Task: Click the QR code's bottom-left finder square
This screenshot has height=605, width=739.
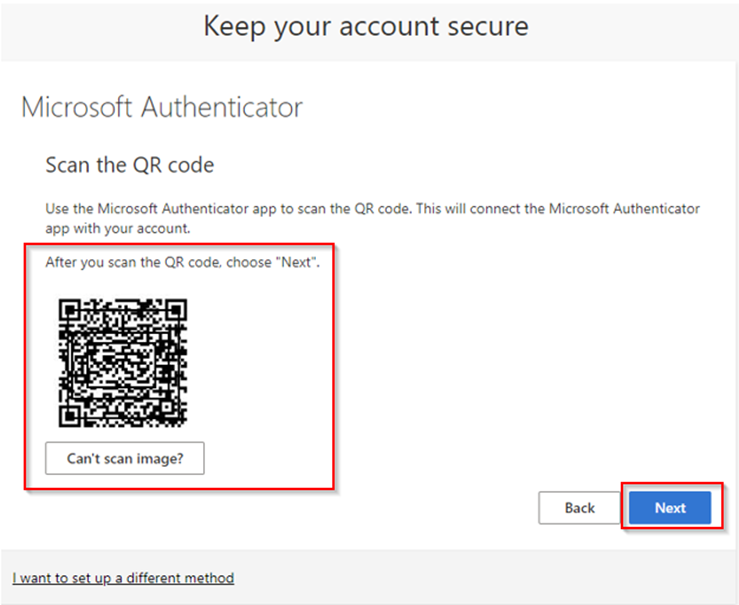Action: [70, 415]
